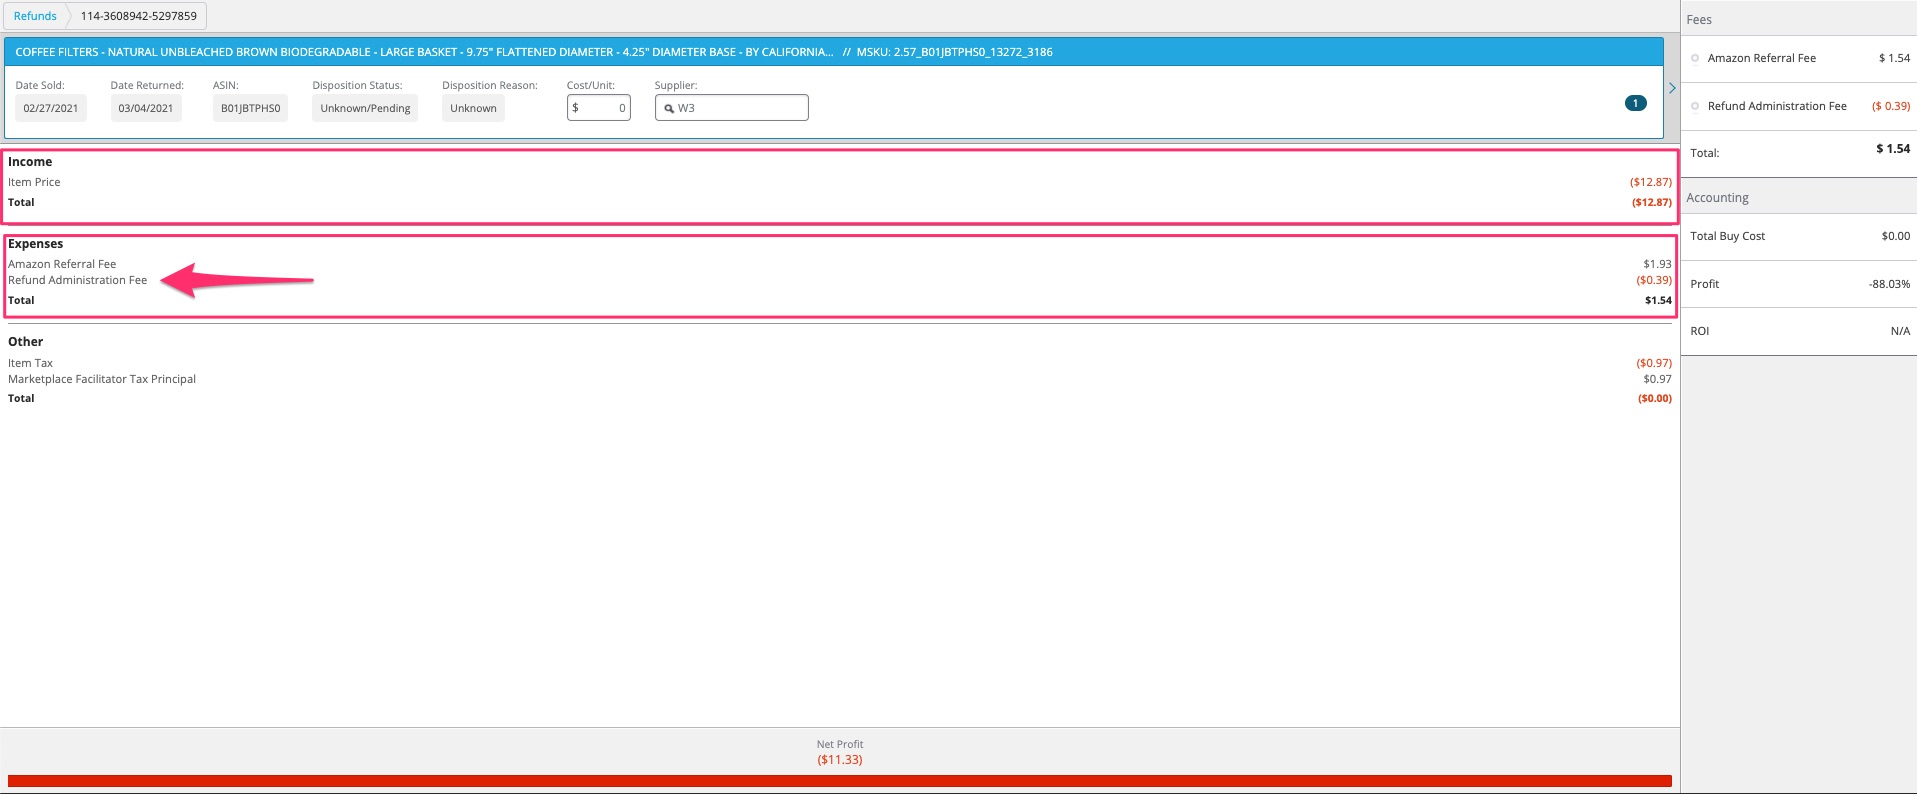Viewport: 1917px width, 794px height.
Task: Select Refund Administration Fee radio in Fees
Action: click(x=1695, y=106)
